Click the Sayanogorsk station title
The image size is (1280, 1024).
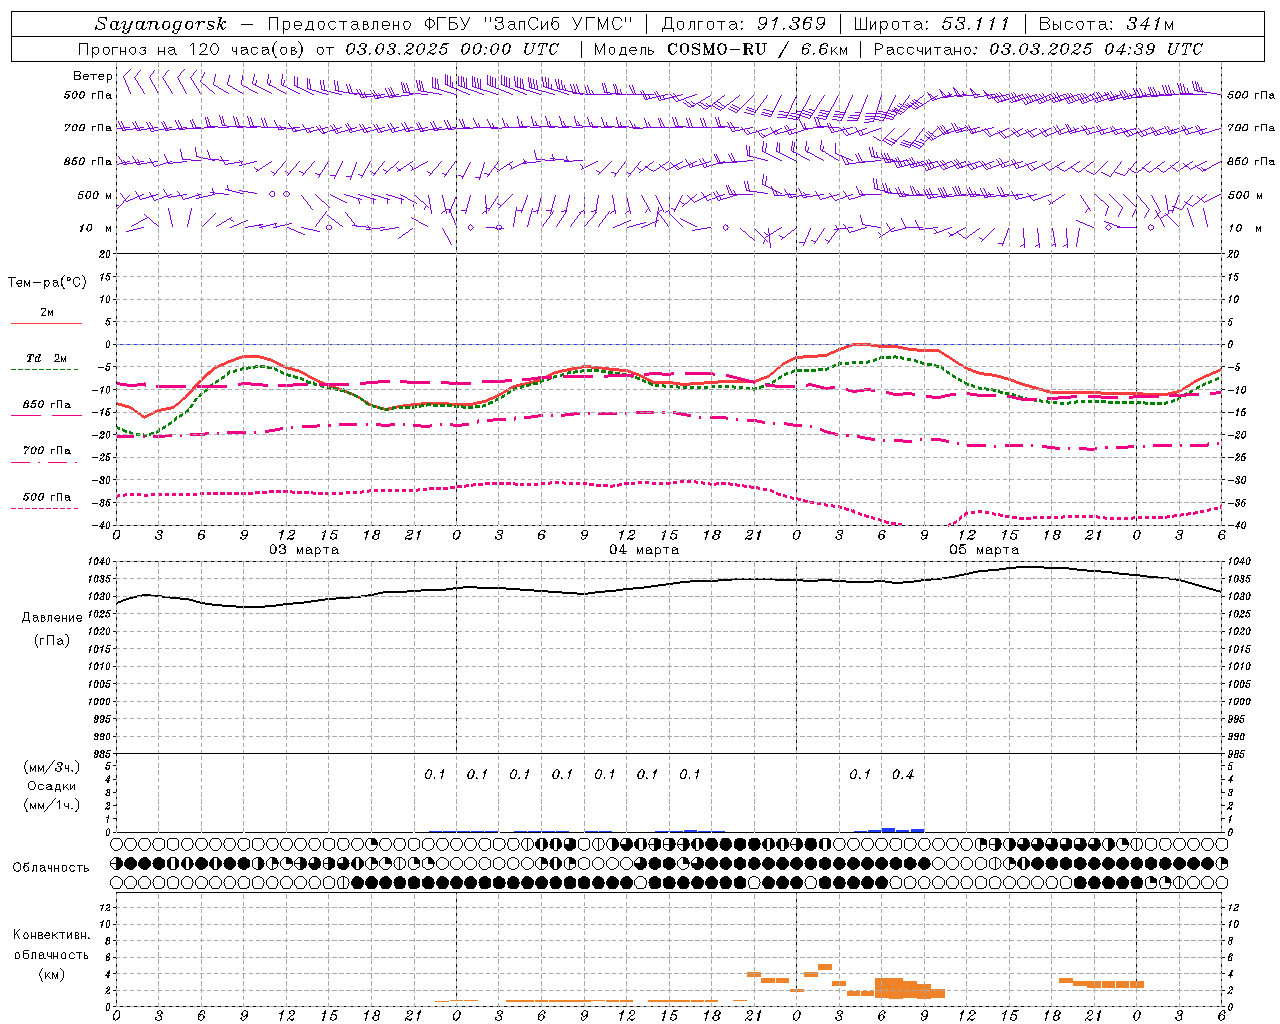pyautogui.click(x=161, y=24)
